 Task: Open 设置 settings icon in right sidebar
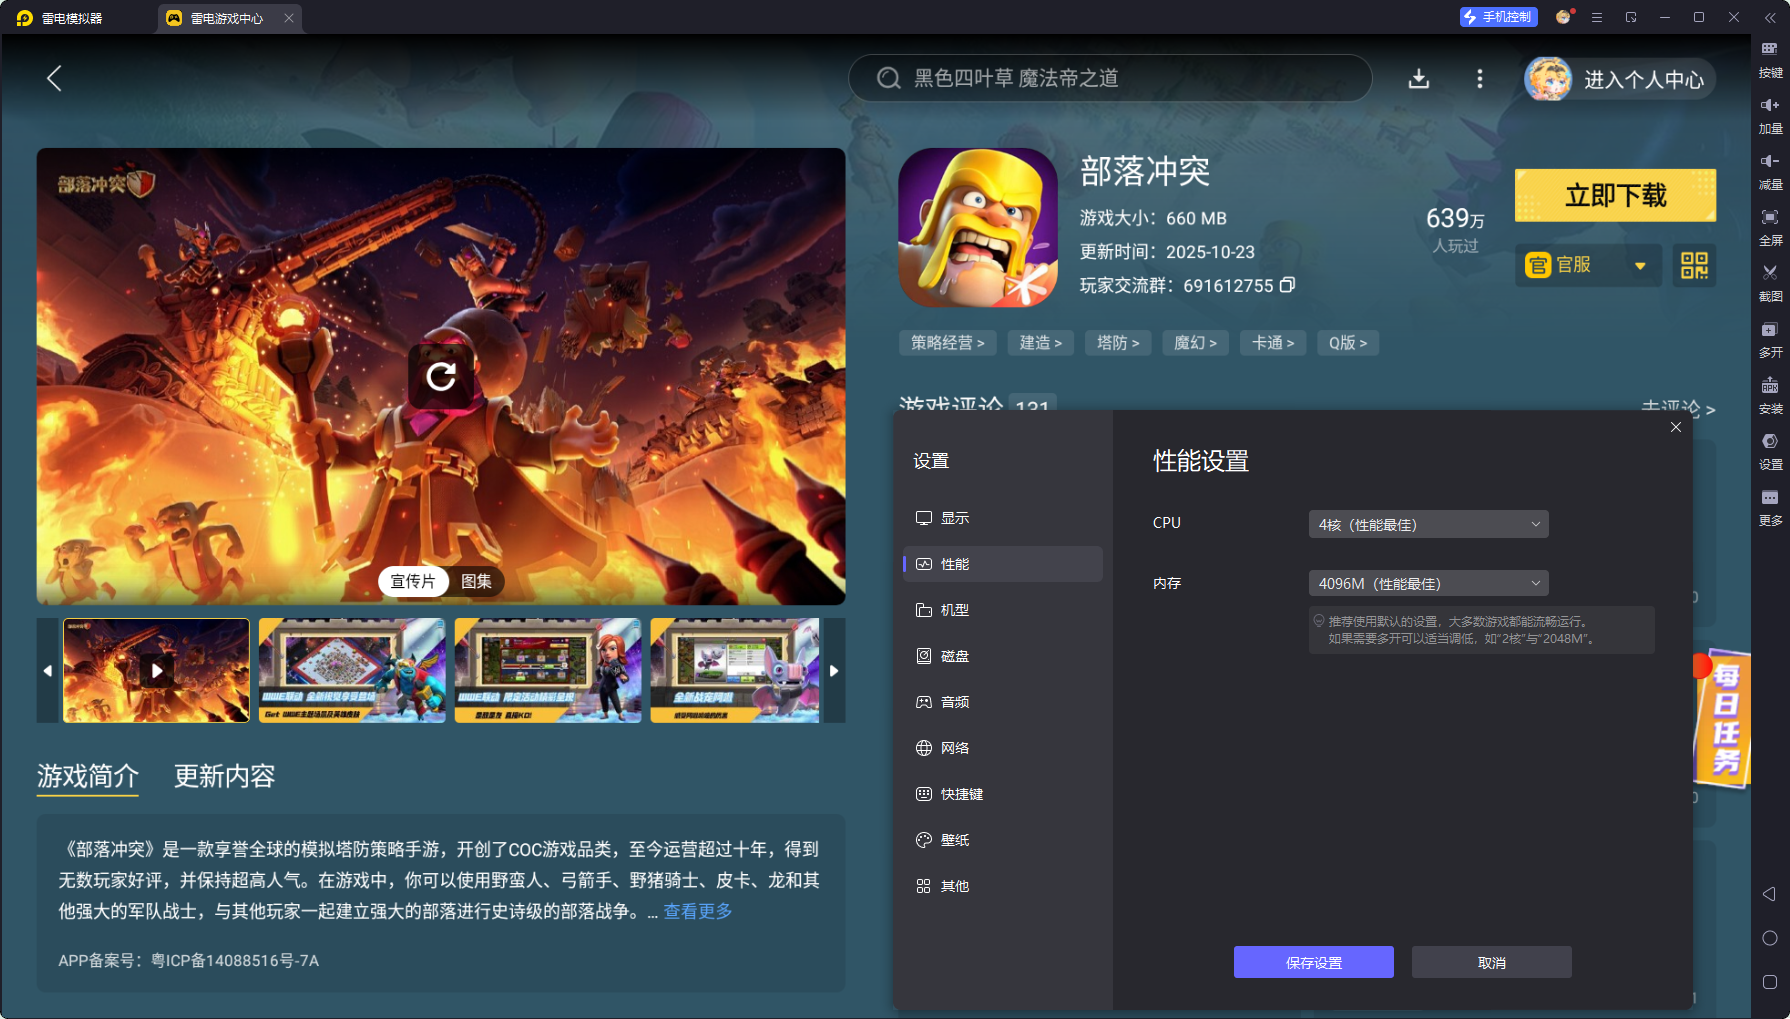[x=1770, y=452]
